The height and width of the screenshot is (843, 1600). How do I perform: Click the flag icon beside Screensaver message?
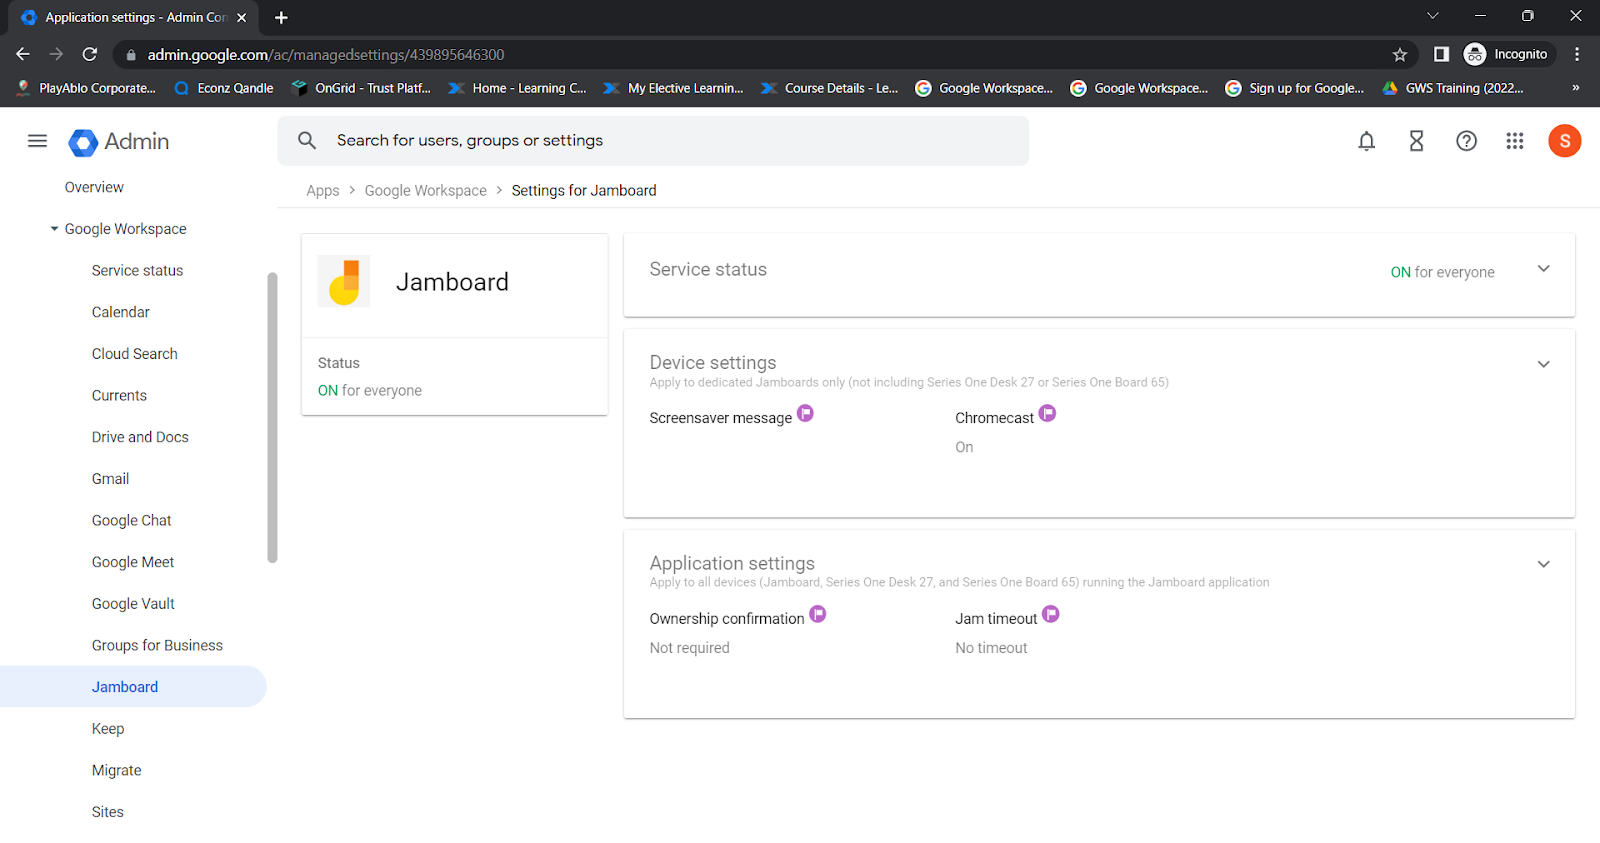point(805,413)
